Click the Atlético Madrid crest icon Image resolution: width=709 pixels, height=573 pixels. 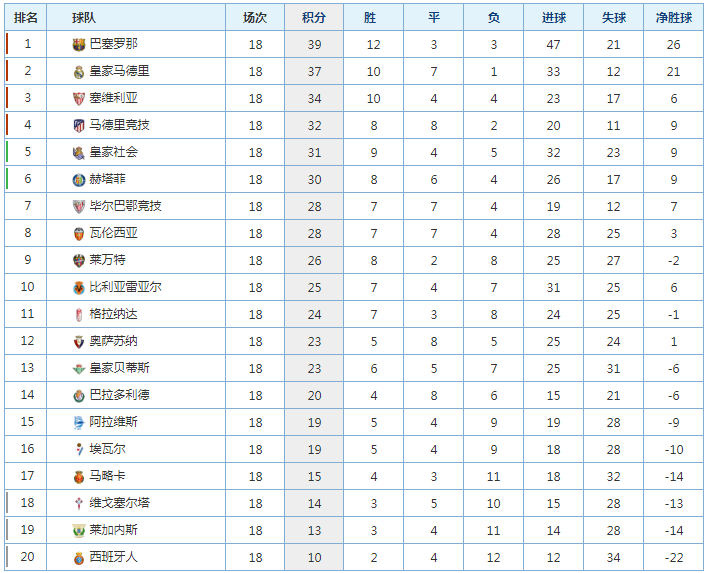(x=79, y=125)
